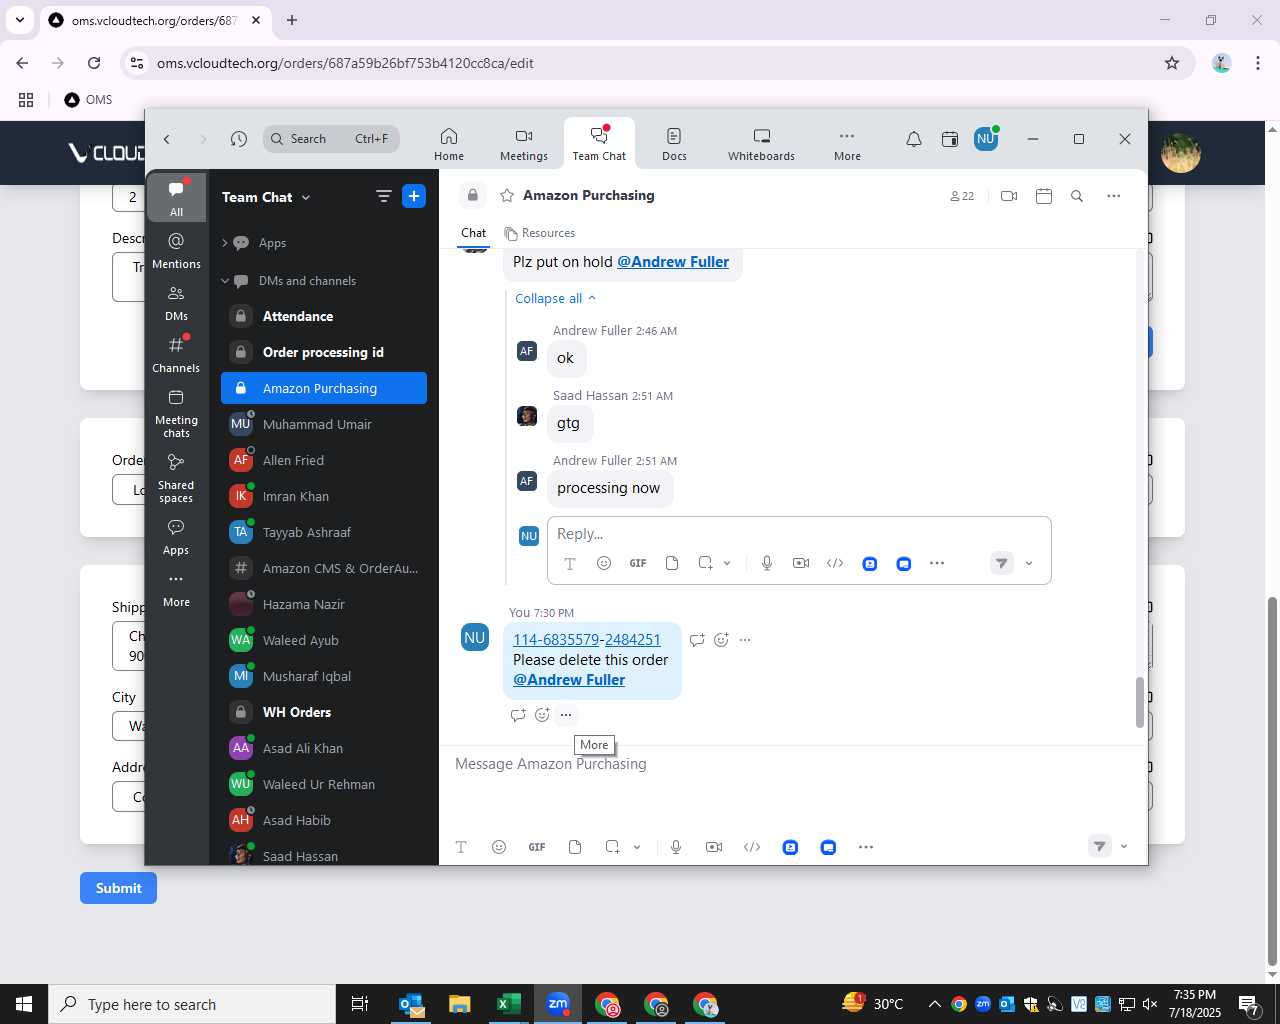Open Meeting chats in sidebar
The height and width of the screenshot is (1024, 1280).
(x=176, y=413)
